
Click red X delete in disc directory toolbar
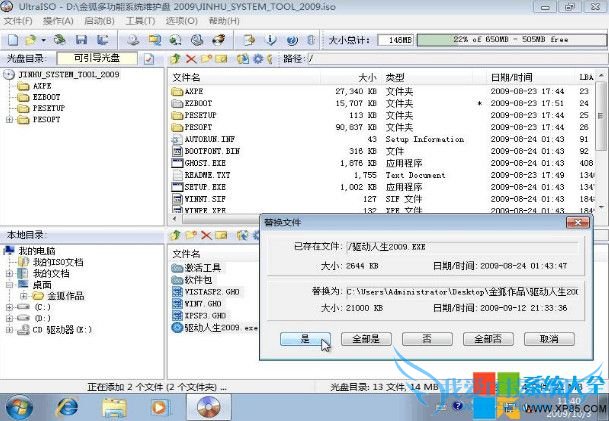191,59
